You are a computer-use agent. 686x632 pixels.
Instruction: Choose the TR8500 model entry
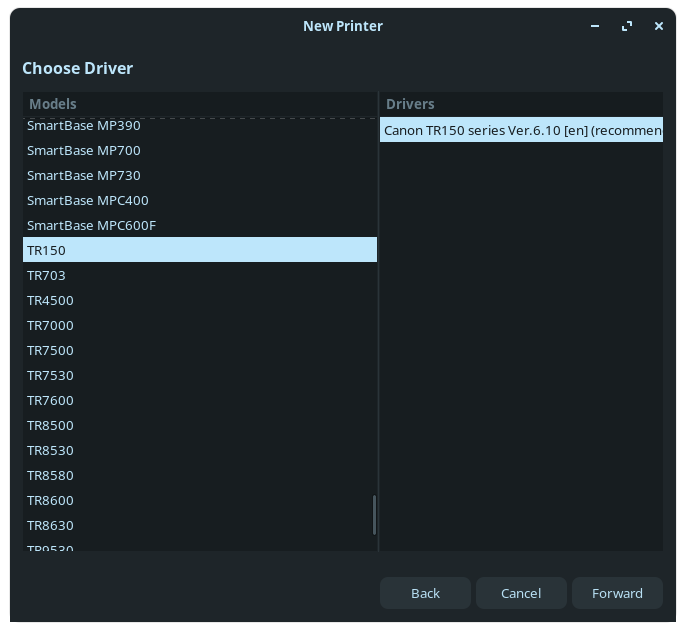[x=50, y=425]
